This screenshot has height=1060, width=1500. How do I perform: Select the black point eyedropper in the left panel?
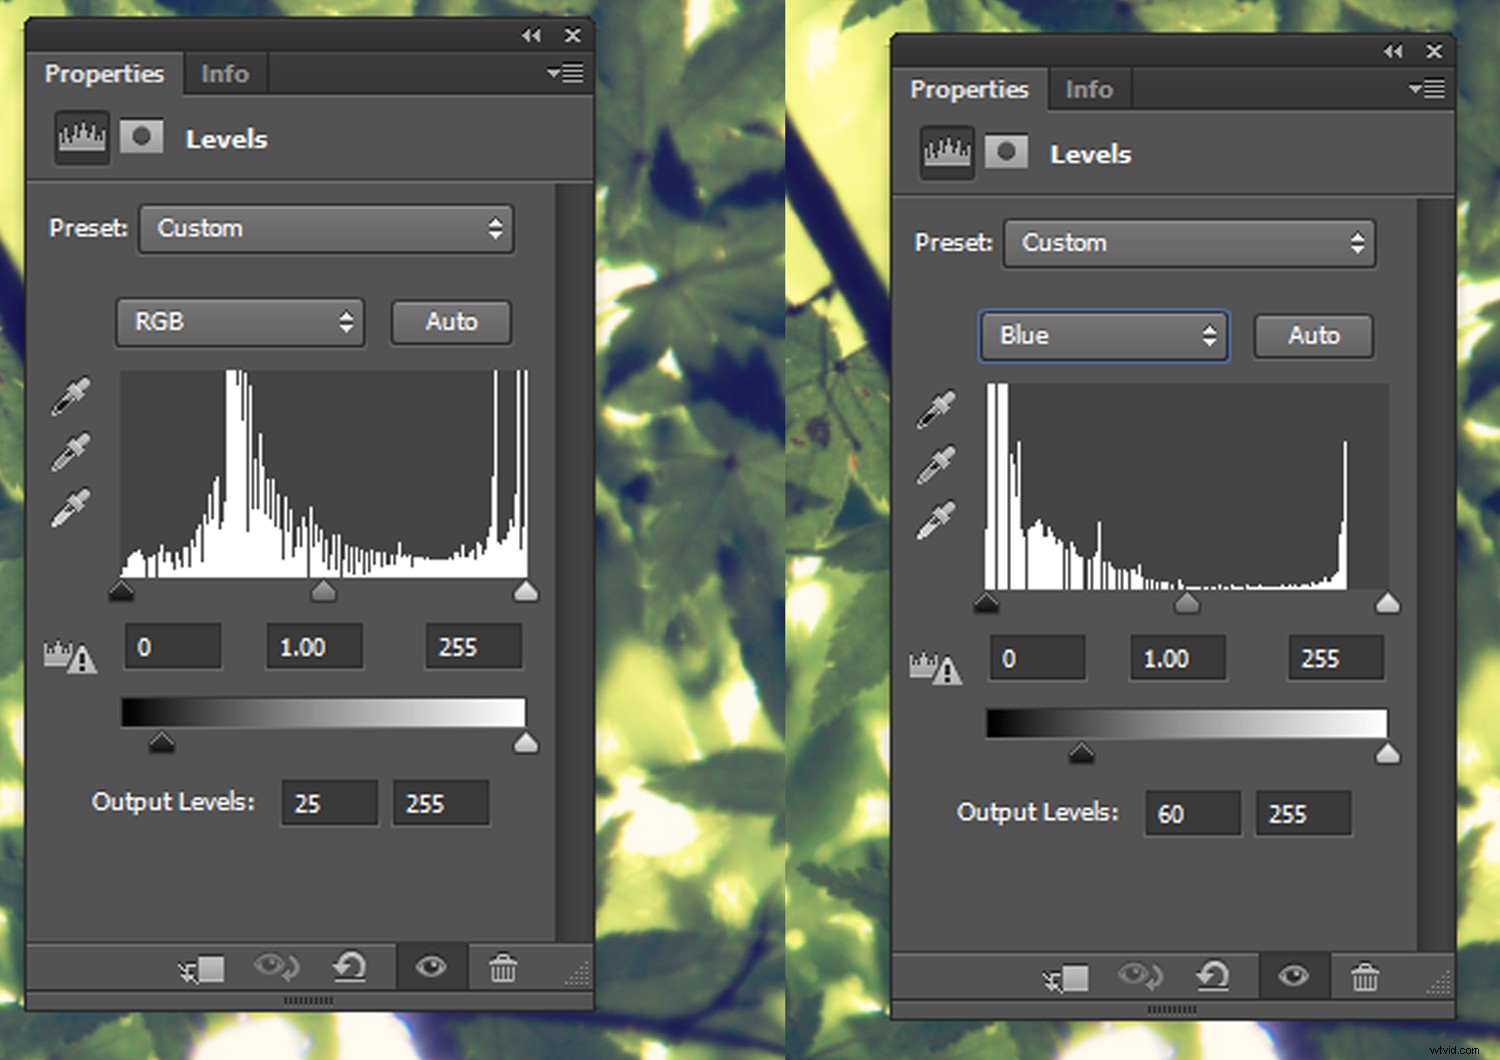(70, 395)
